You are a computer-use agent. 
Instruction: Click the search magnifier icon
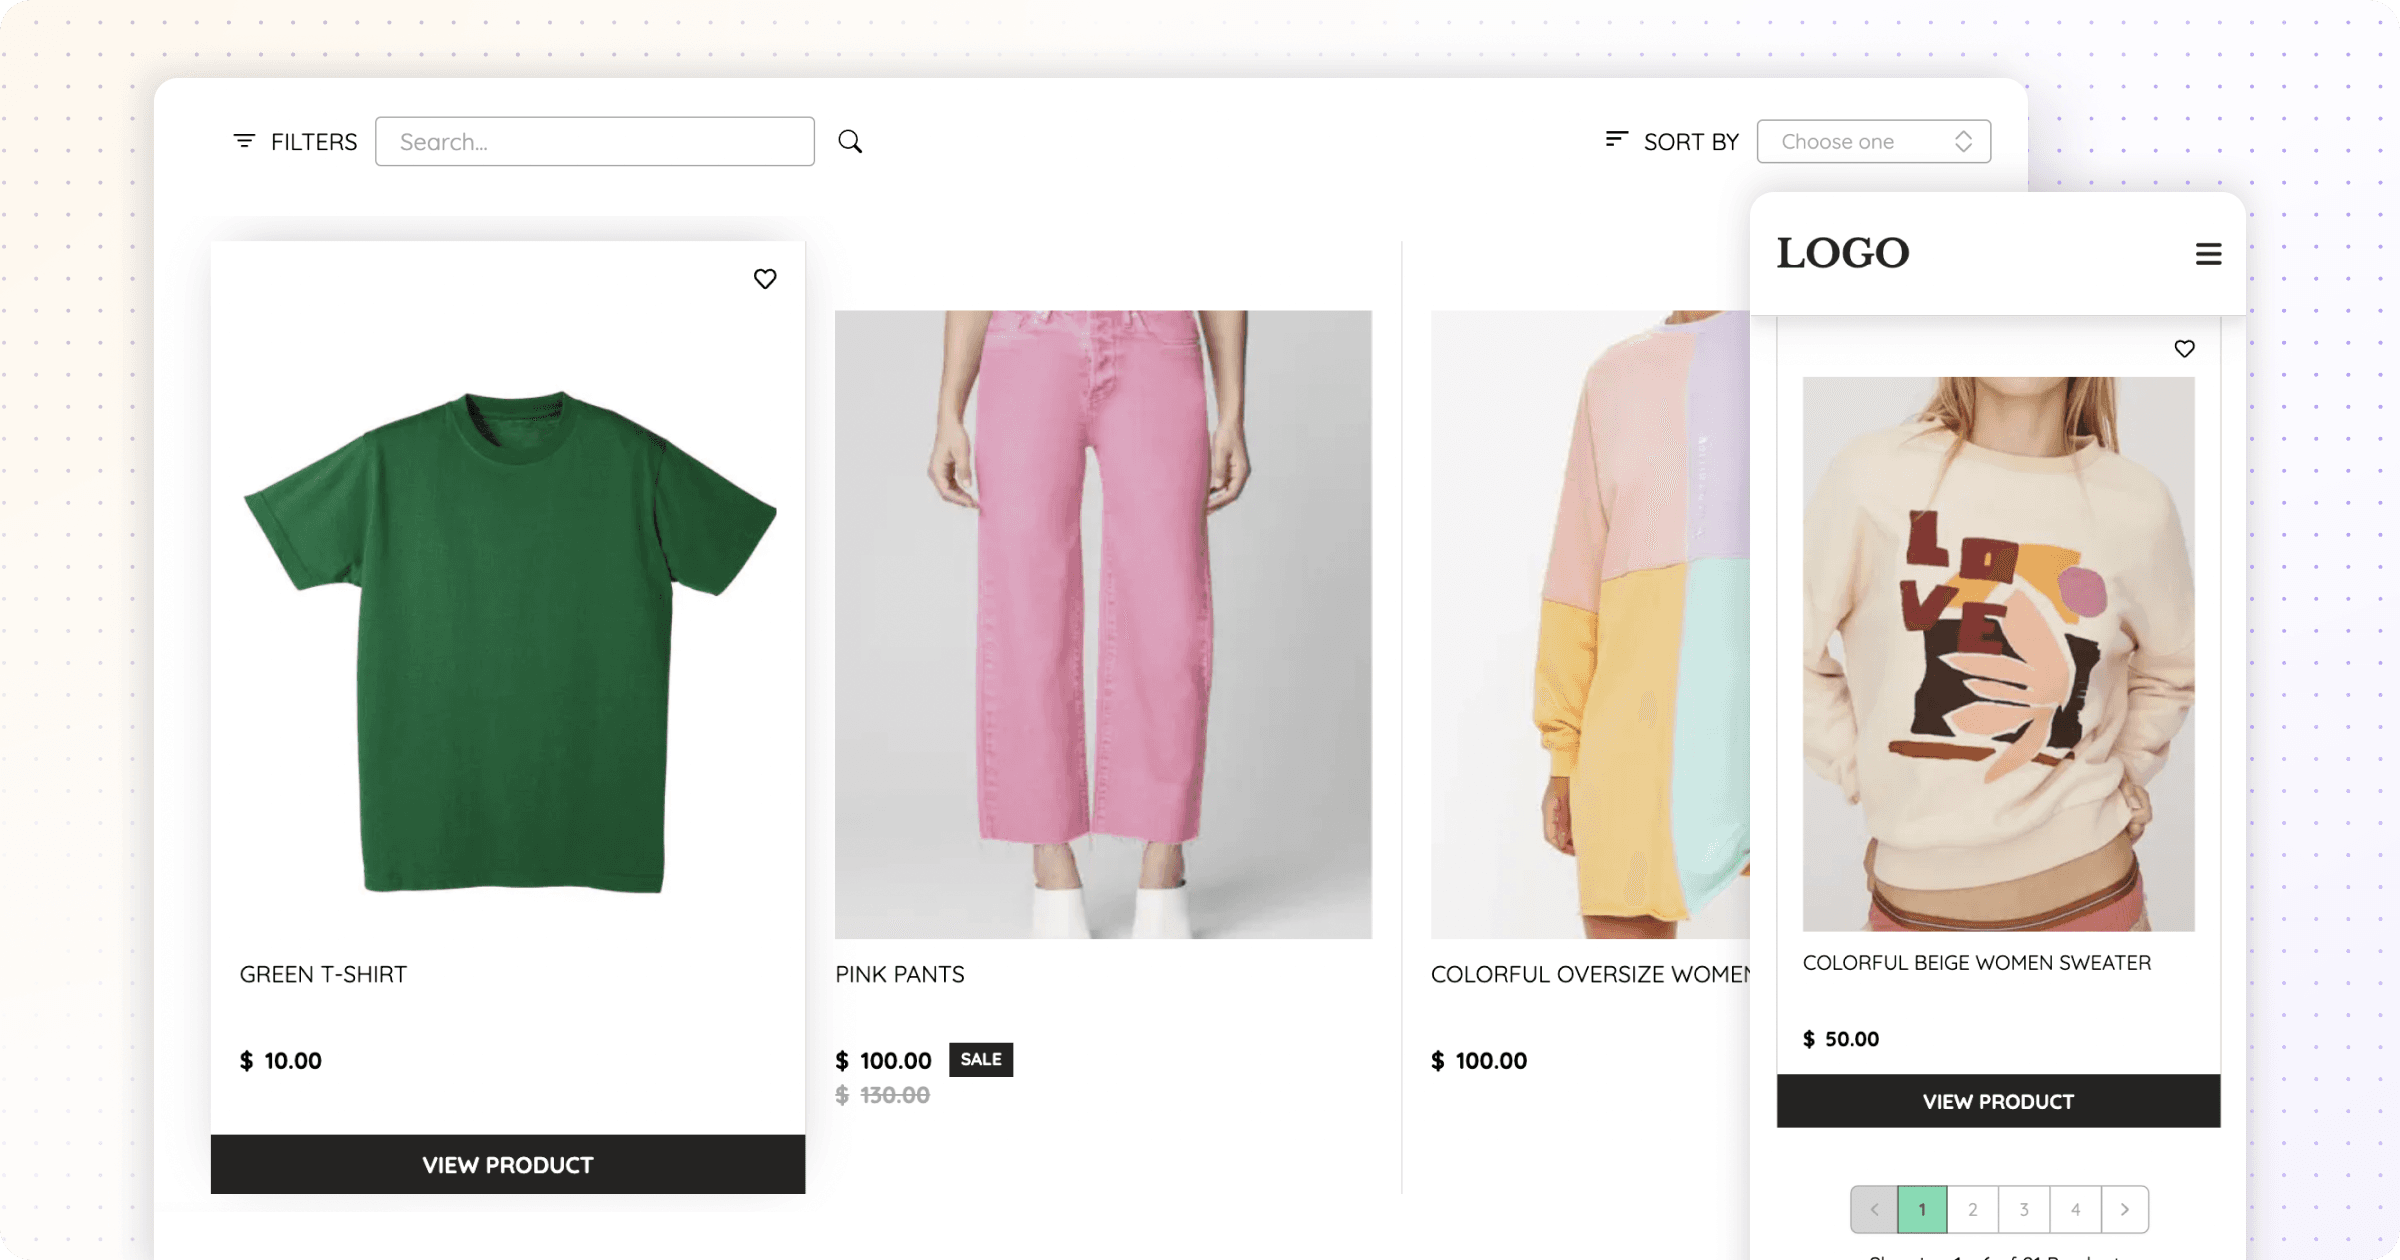point(851,141)
